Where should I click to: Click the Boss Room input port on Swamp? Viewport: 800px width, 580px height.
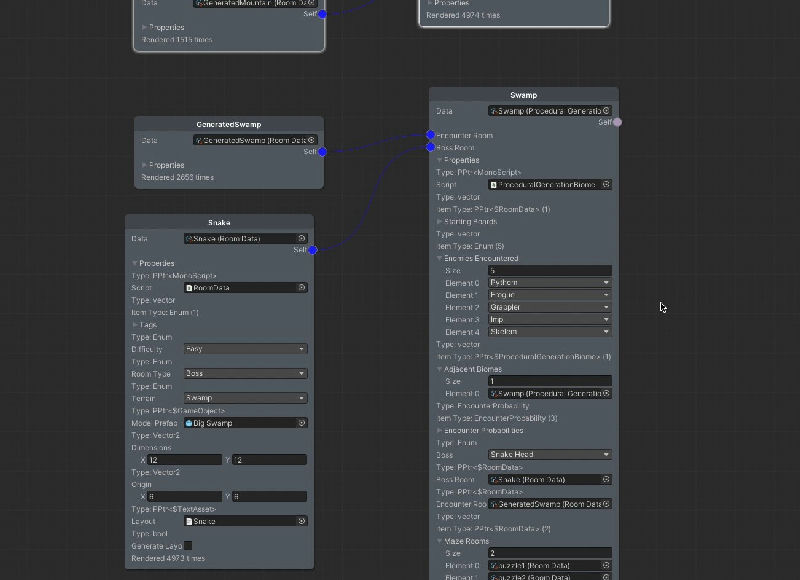(x=430, y=147)
